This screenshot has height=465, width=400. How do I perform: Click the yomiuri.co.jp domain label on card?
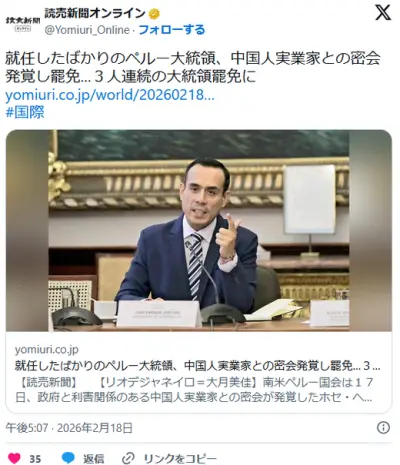click(x=46, y=349)
